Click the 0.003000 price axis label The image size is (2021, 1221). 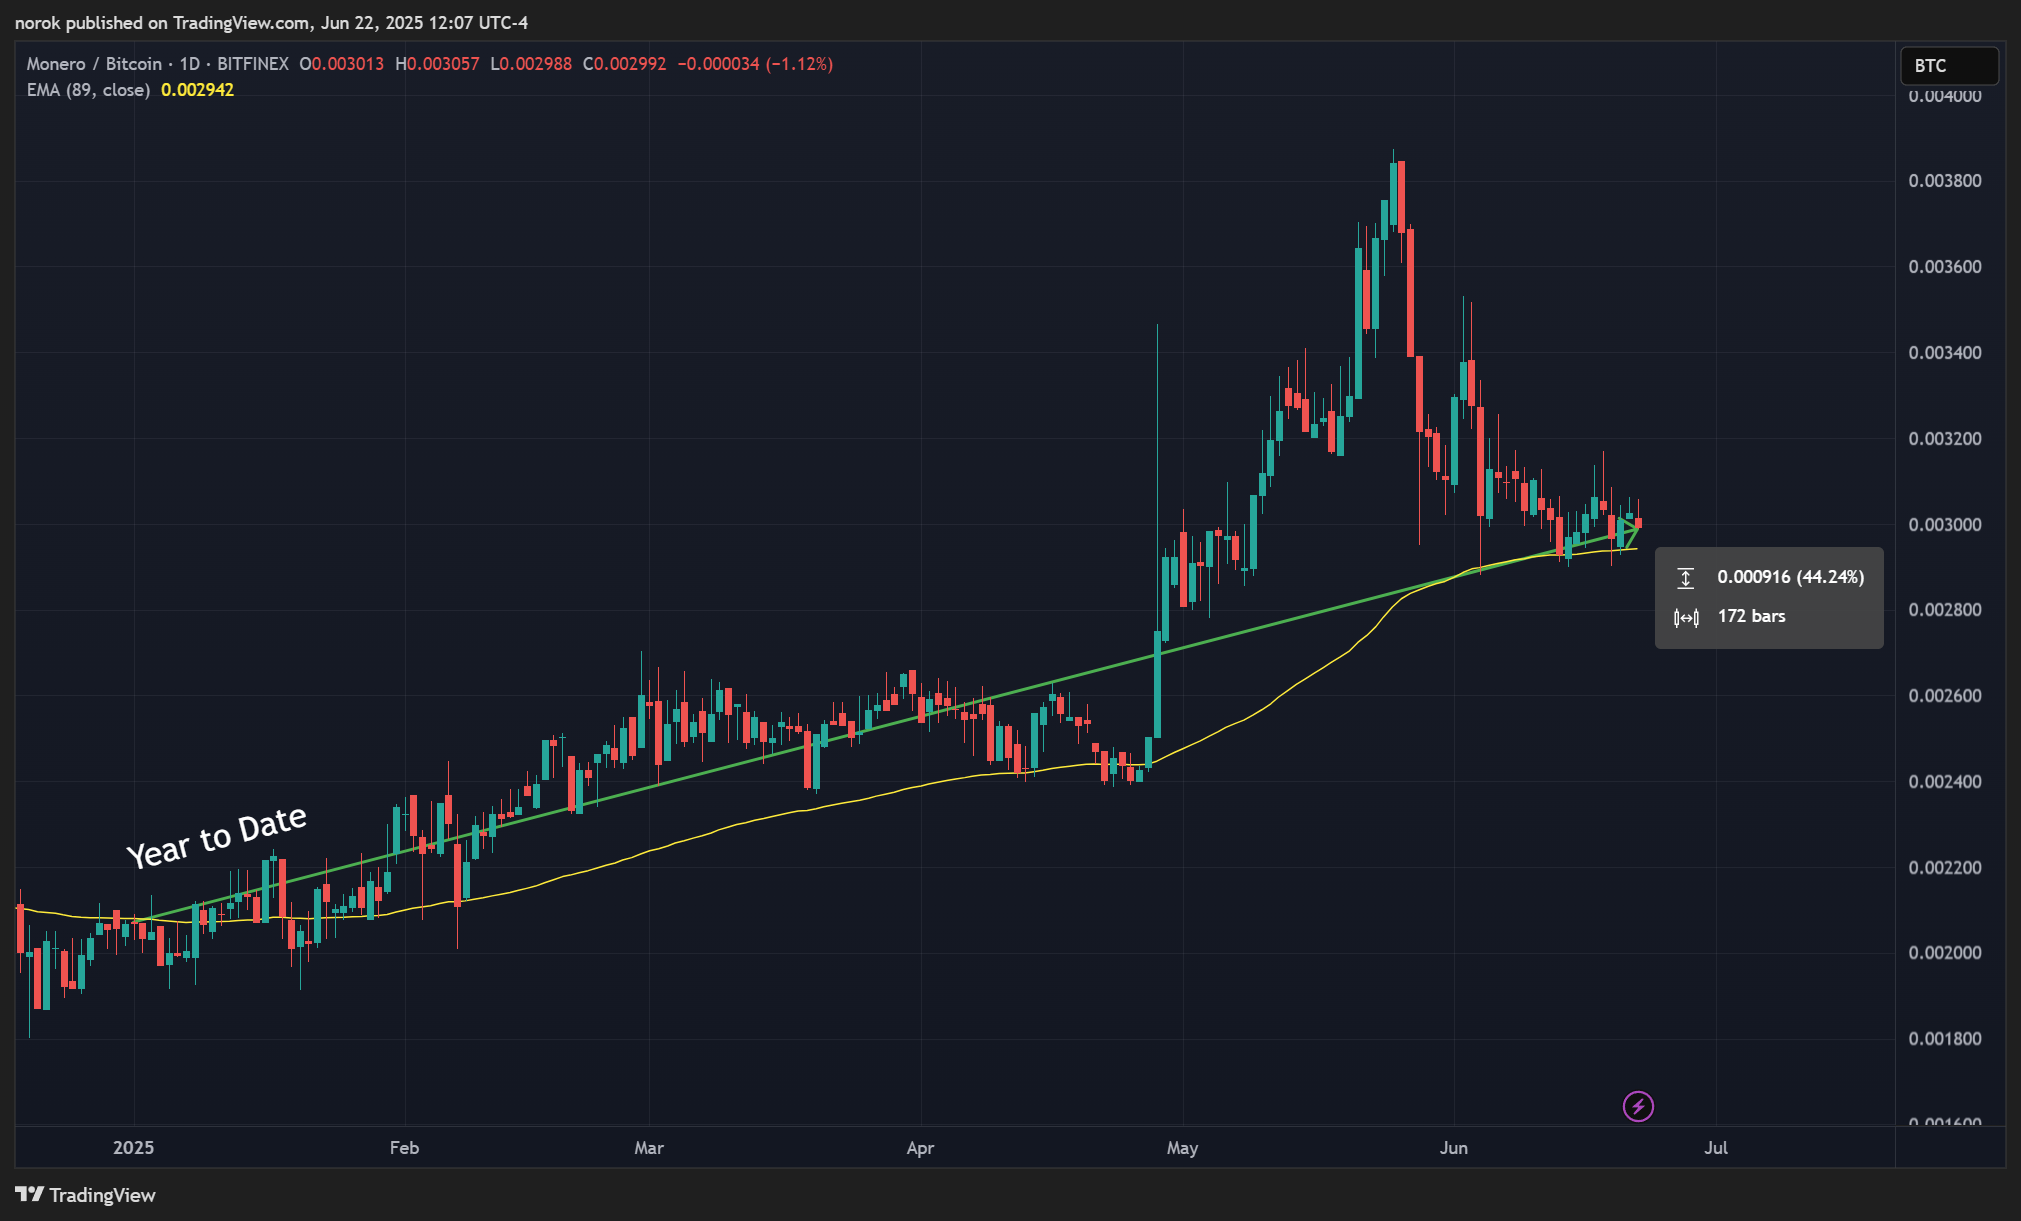1944,525
